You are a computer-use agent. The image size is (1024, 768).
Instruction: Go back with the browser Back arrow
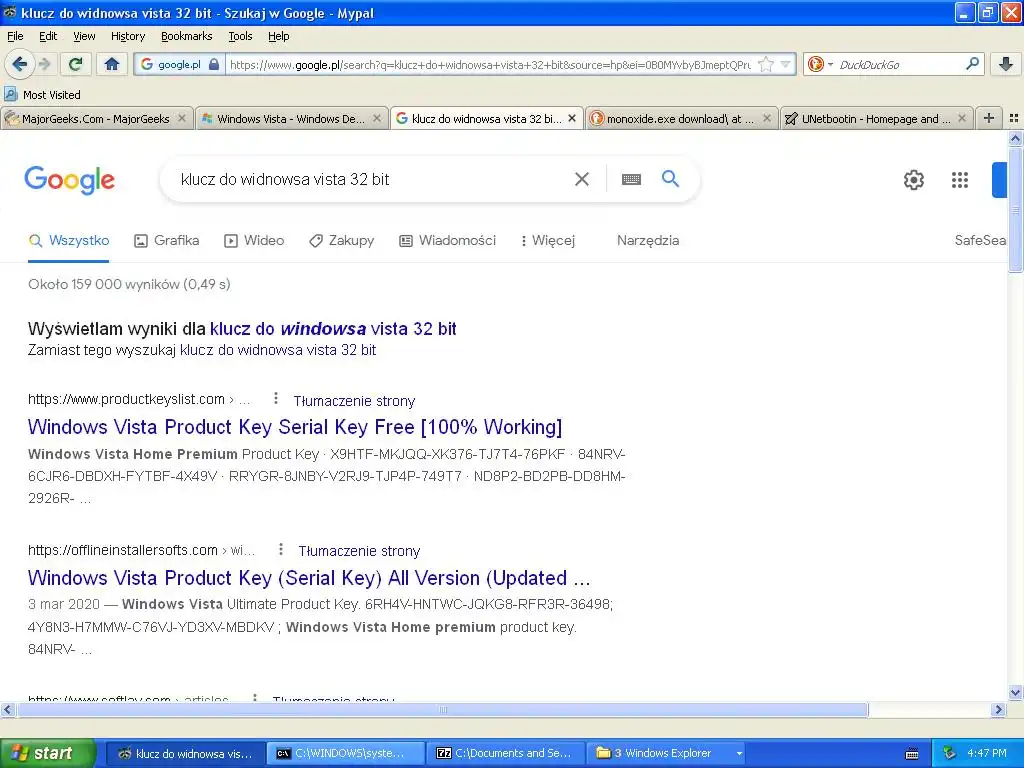coord(20,64)
